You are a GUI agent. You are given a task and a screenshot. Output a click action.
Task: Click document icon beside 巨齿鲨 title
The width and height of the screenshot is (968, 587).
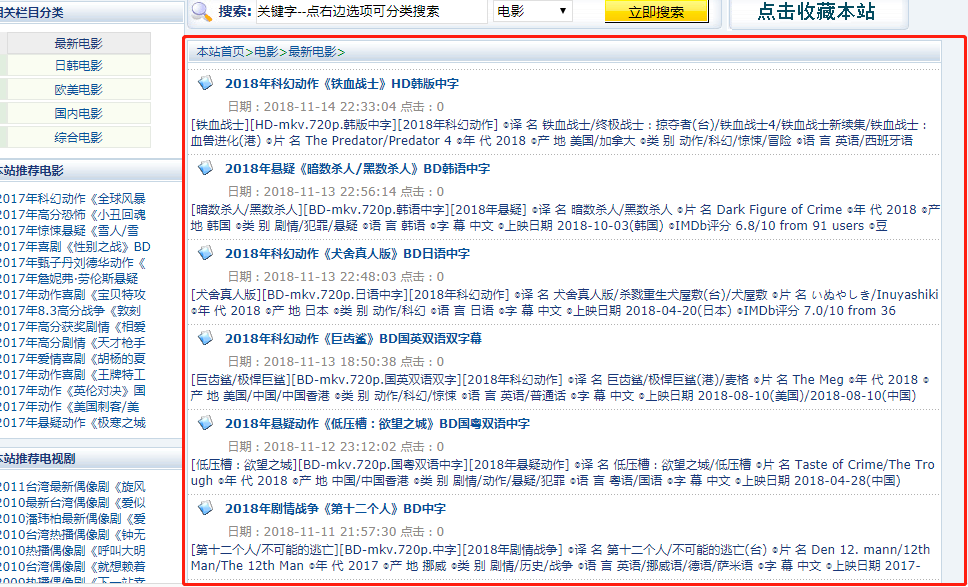(x=205, y=338)
